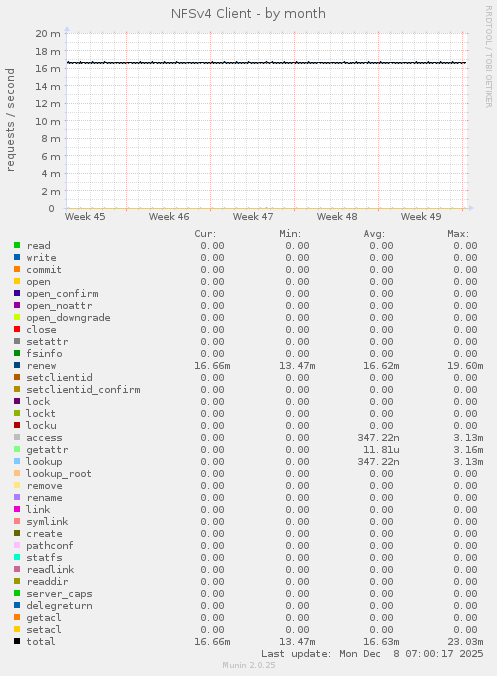Select the 'getacl' legend label
Viewport: 497px width, 676px height.
click(44, 618)
